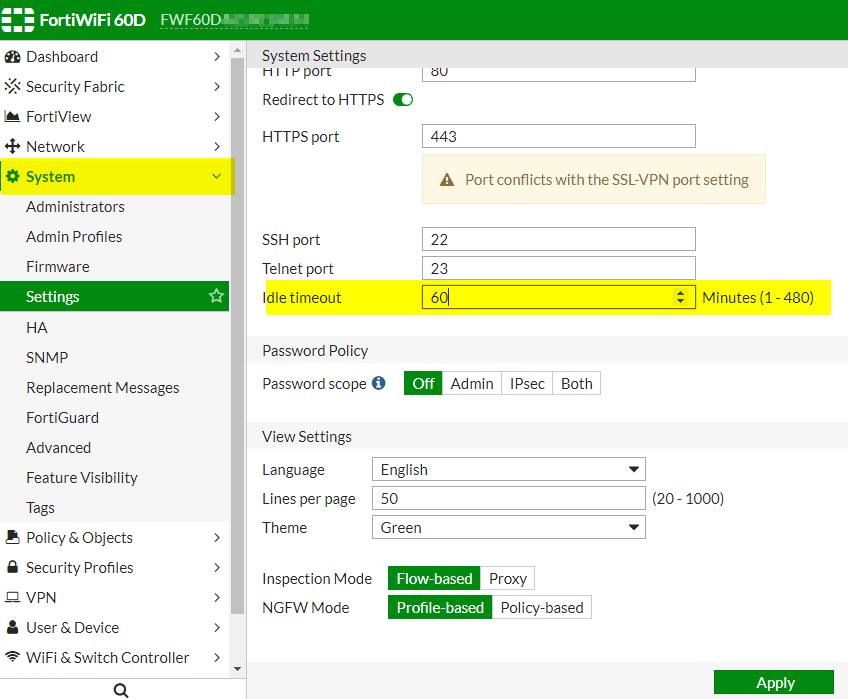This screenshot has height=699, width=848.
Task: Click the Security Profiles lock icon
Action: (13, 568)
